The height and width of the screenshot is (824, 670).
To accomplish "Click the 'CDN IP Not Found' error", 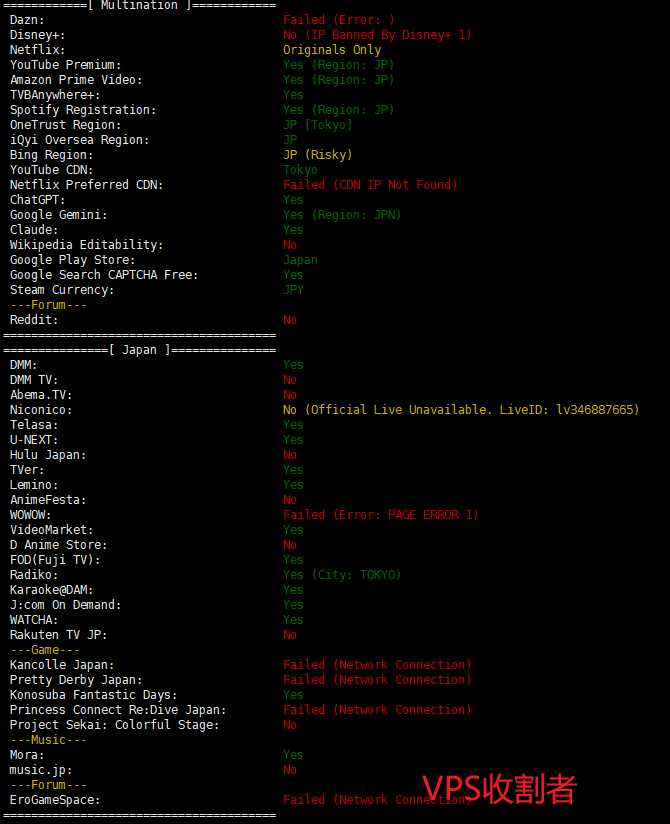I will pos(370,185).
